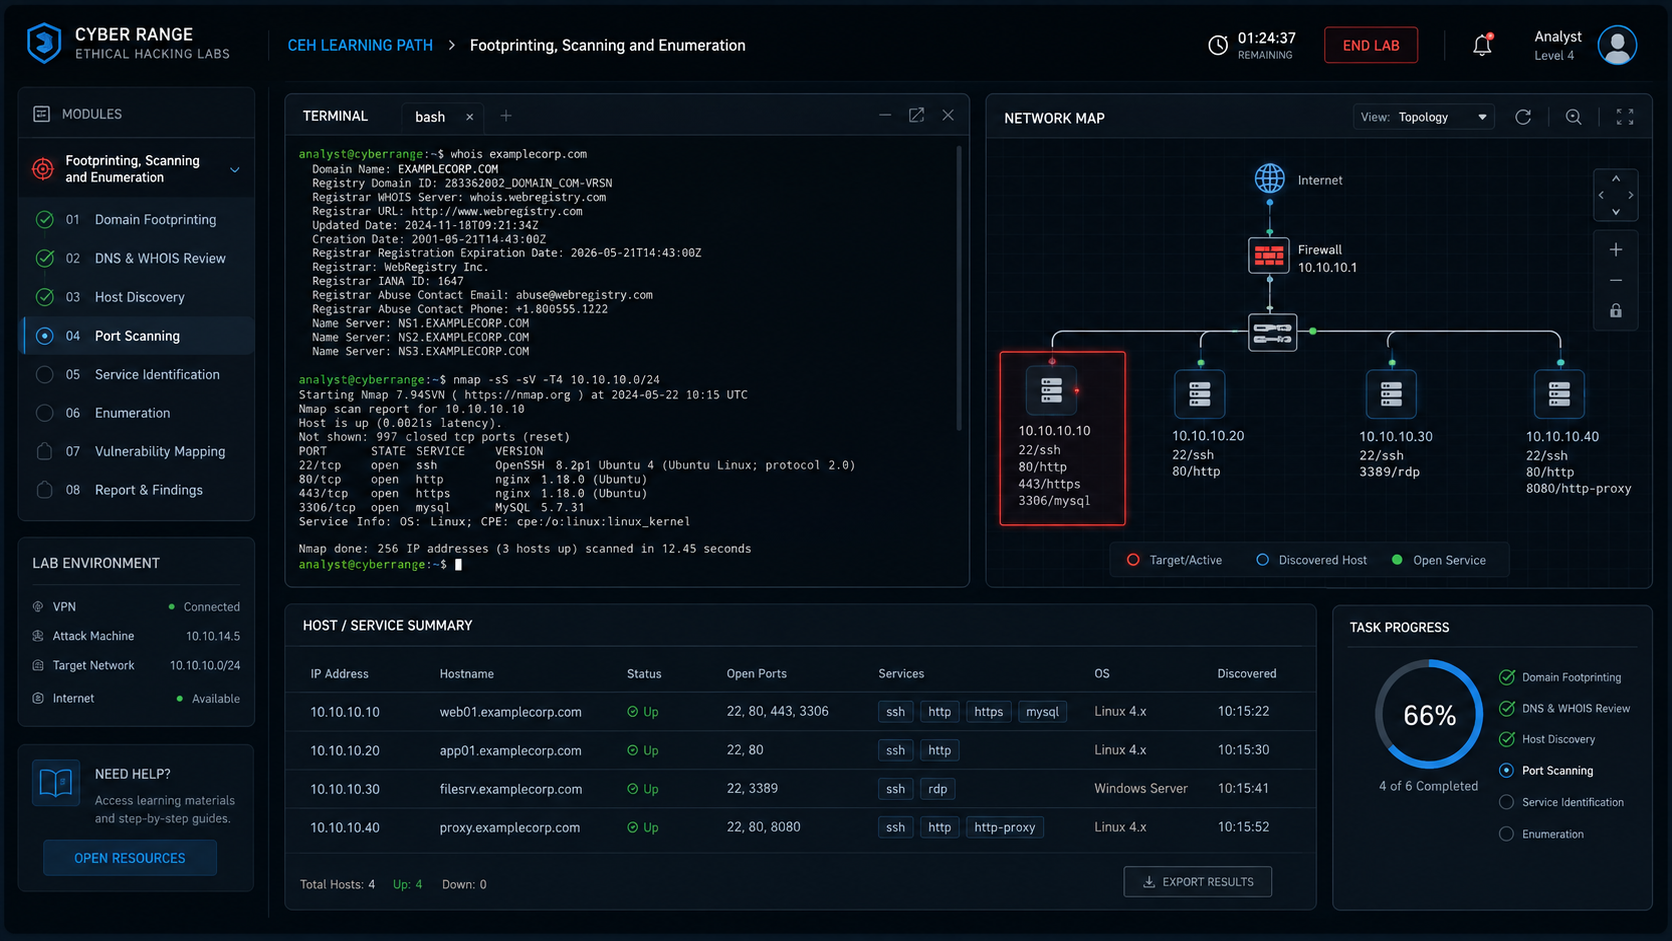Pop out the terminal window
Image resolution: width=1672 pixels, height=941 pixels.
tap(916, 115)
